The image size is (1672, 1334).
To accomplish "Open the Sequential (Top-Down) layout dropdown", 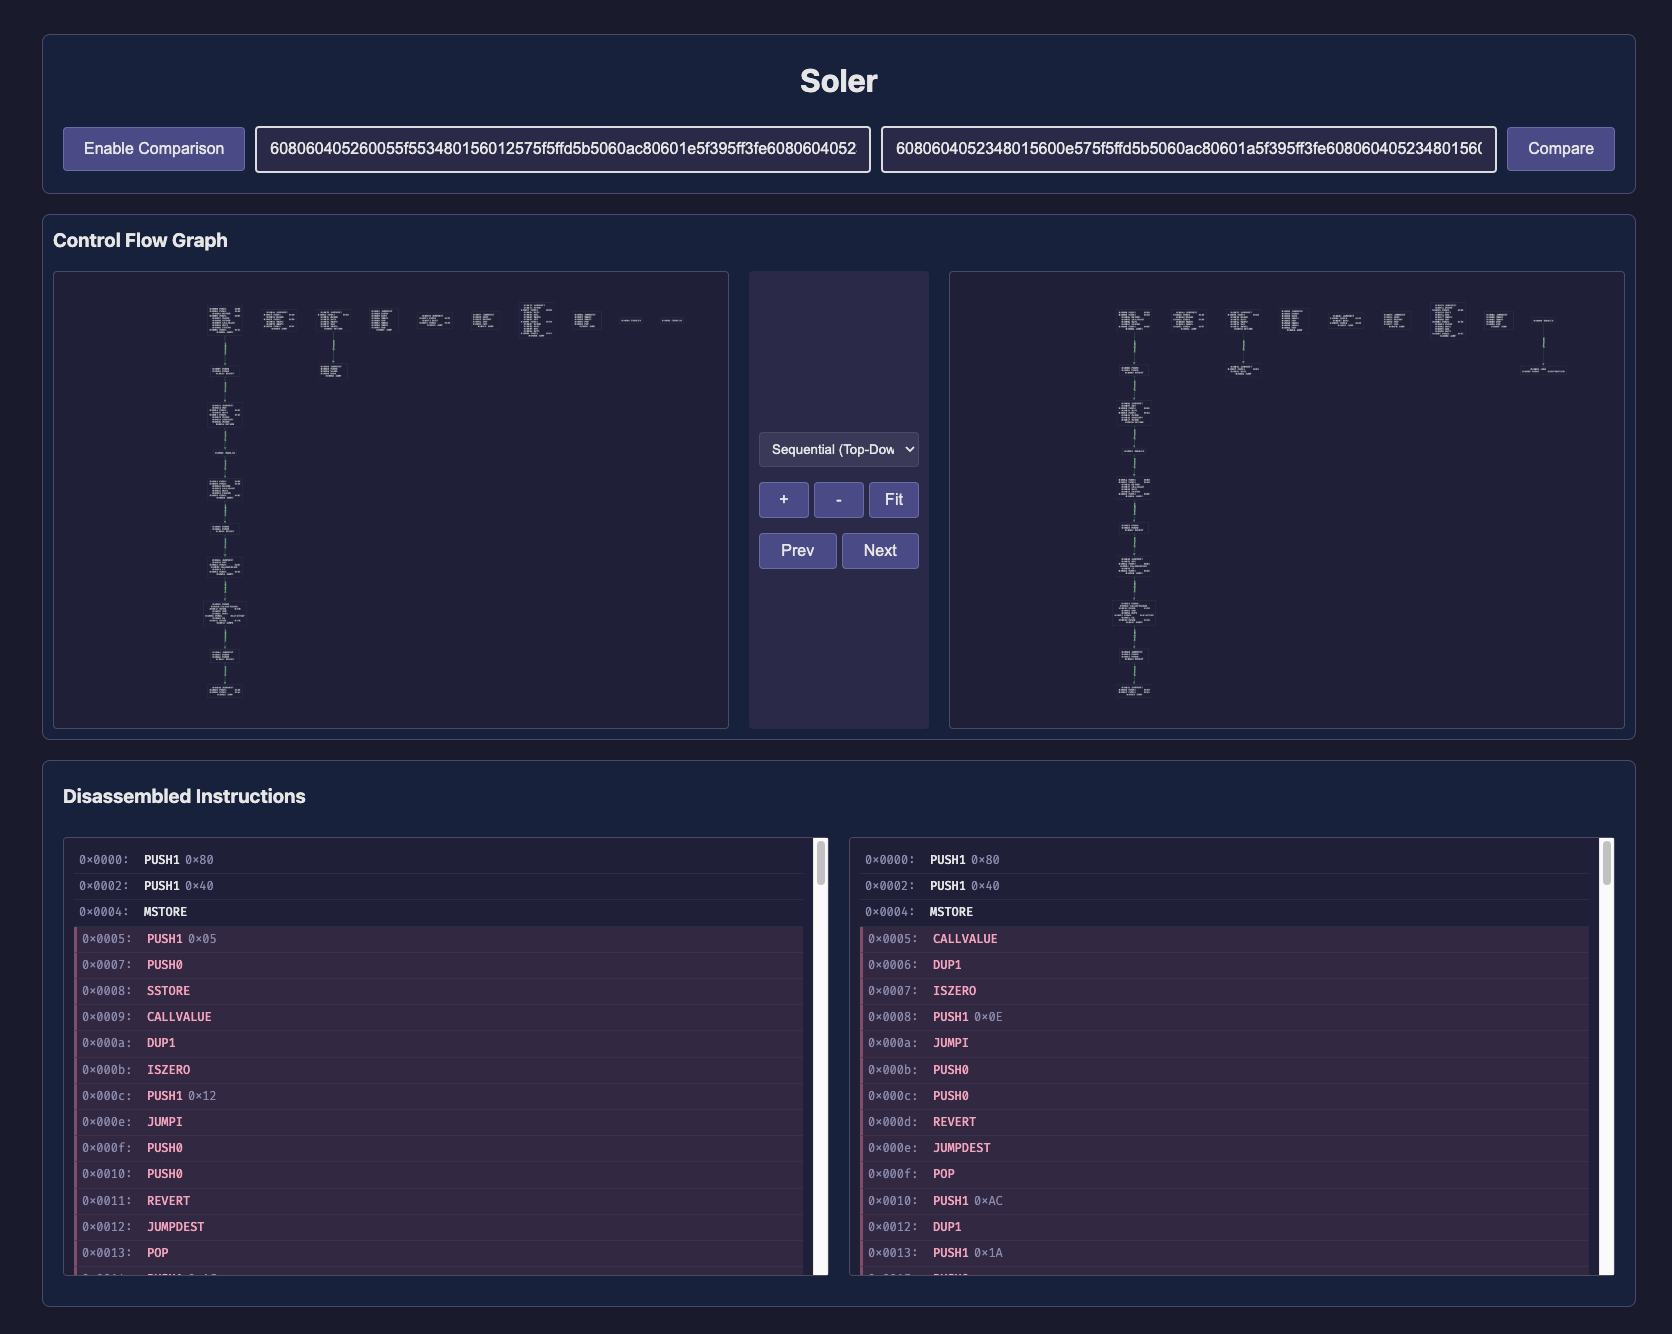I will 838,450.
